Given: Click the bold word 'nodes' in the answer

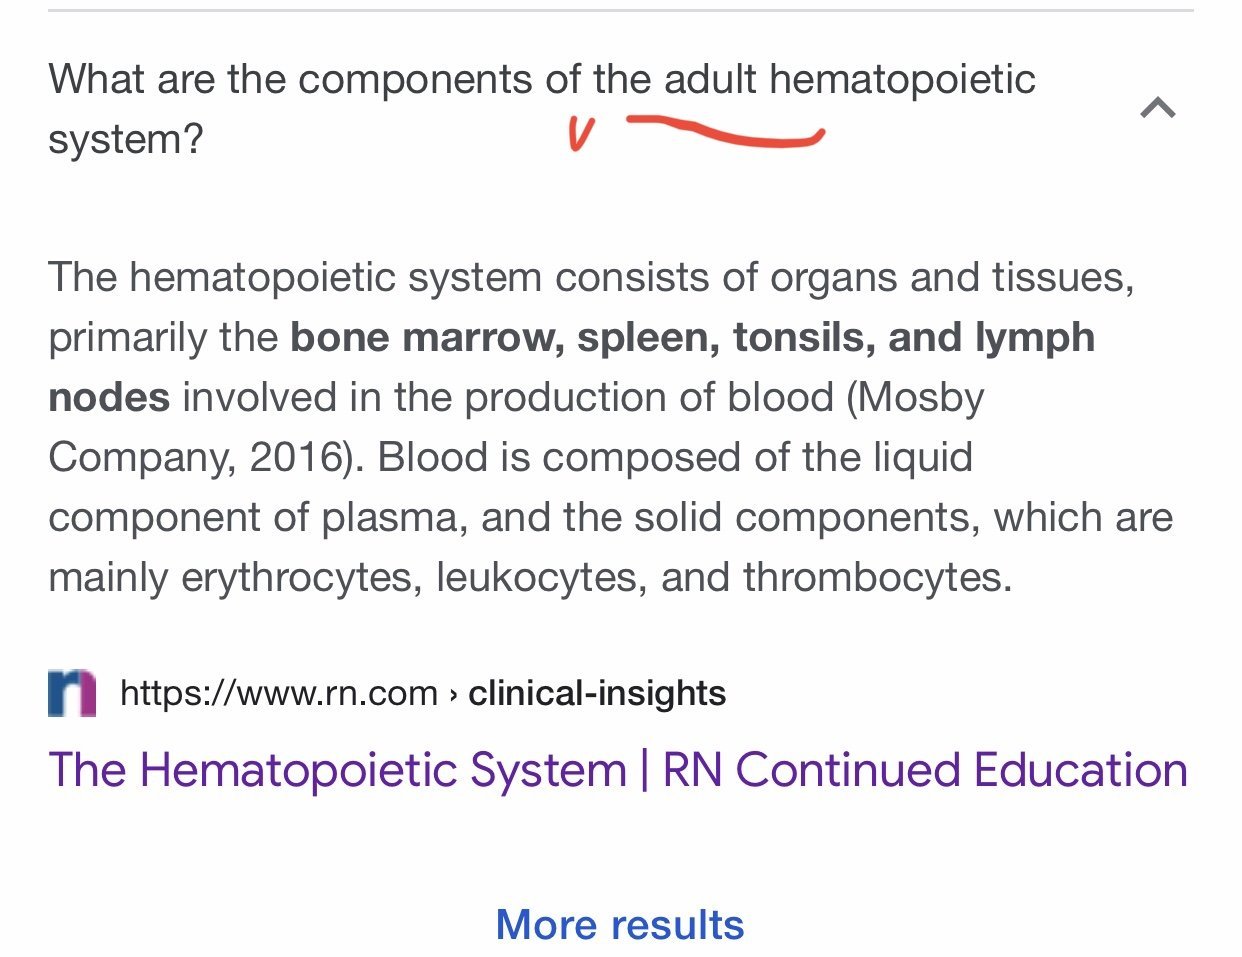Looking at the screenshot, I should (109, 398).
